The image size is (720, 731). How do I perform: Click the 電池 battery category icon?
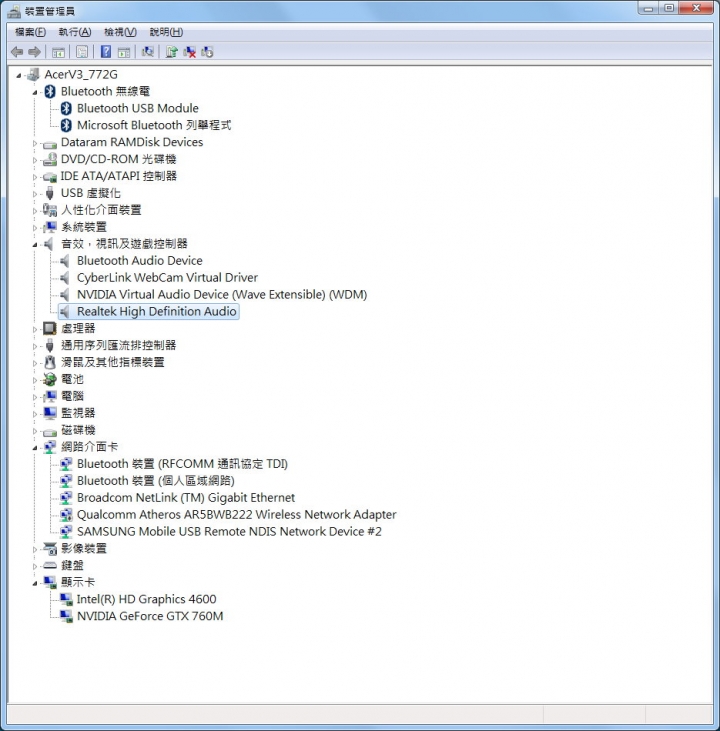(x=49, y=379)
